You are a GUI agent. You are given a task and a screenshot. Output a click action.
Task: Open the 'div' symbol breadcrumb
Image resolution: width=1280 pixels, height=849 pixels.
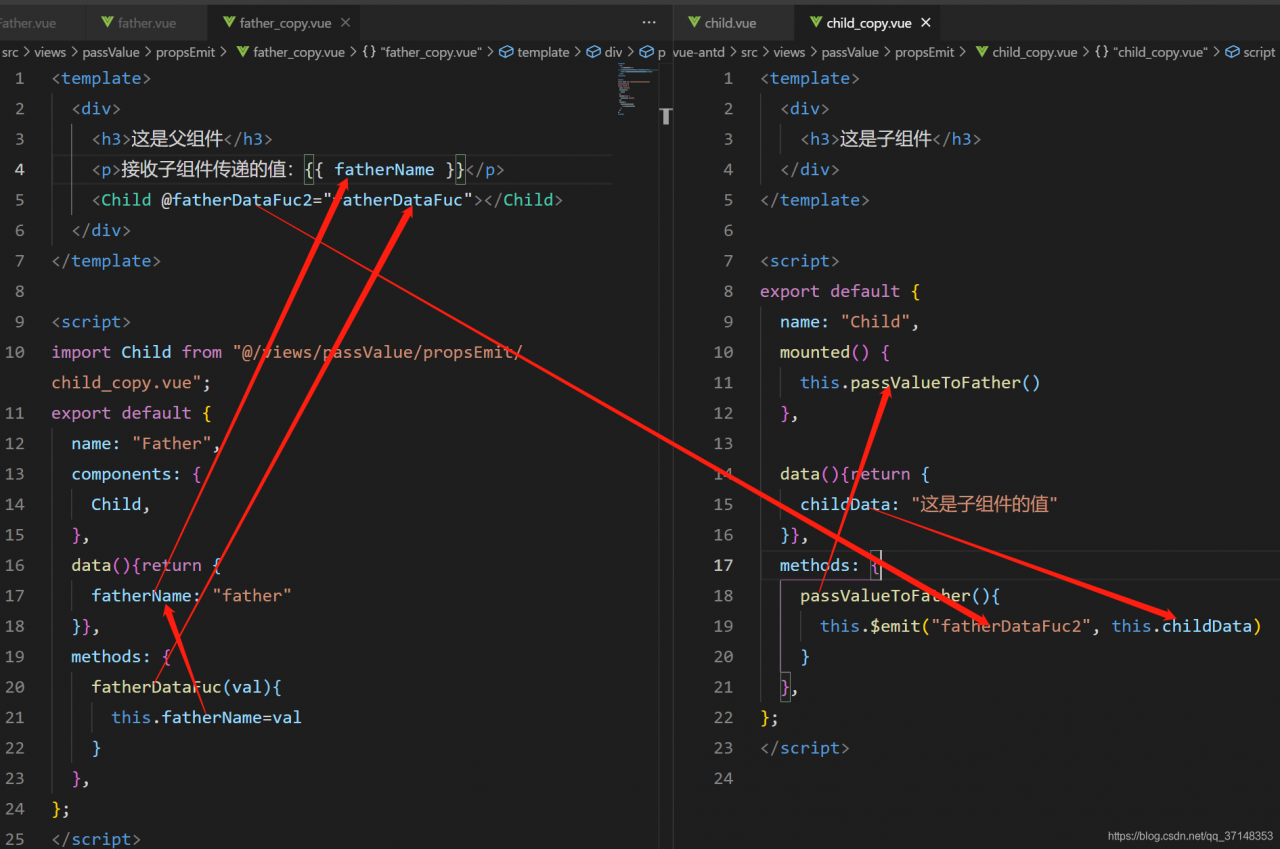[605, 52]
